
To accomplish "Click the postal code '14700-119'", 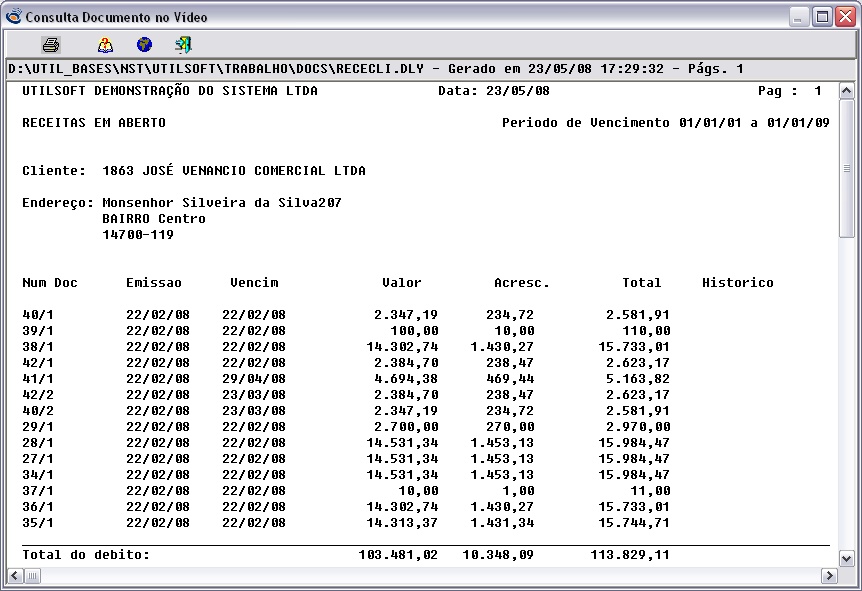I will (138, 234).
